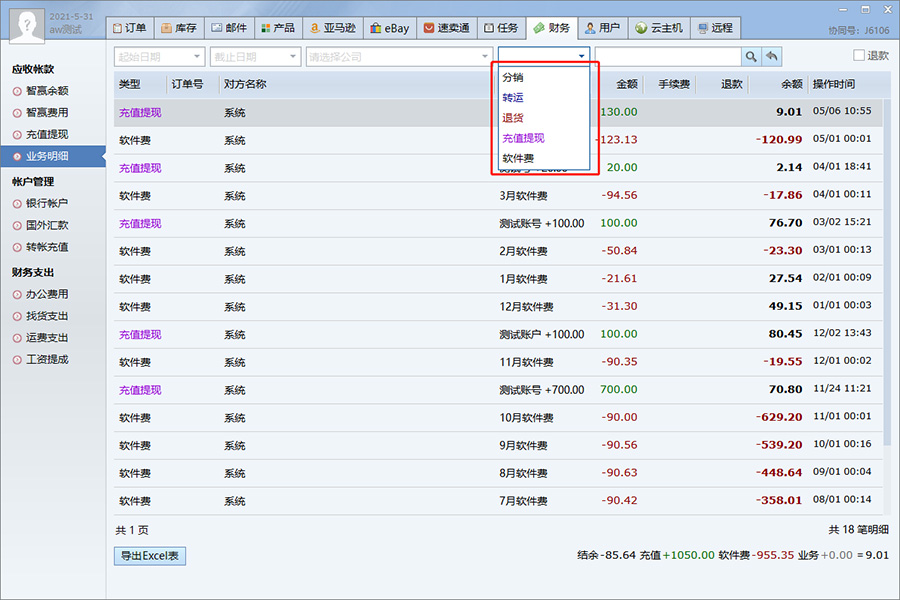This screenshot has height=600, width=900.
Task: Open the 云主机 tab
Action: (x=659, y=28)
